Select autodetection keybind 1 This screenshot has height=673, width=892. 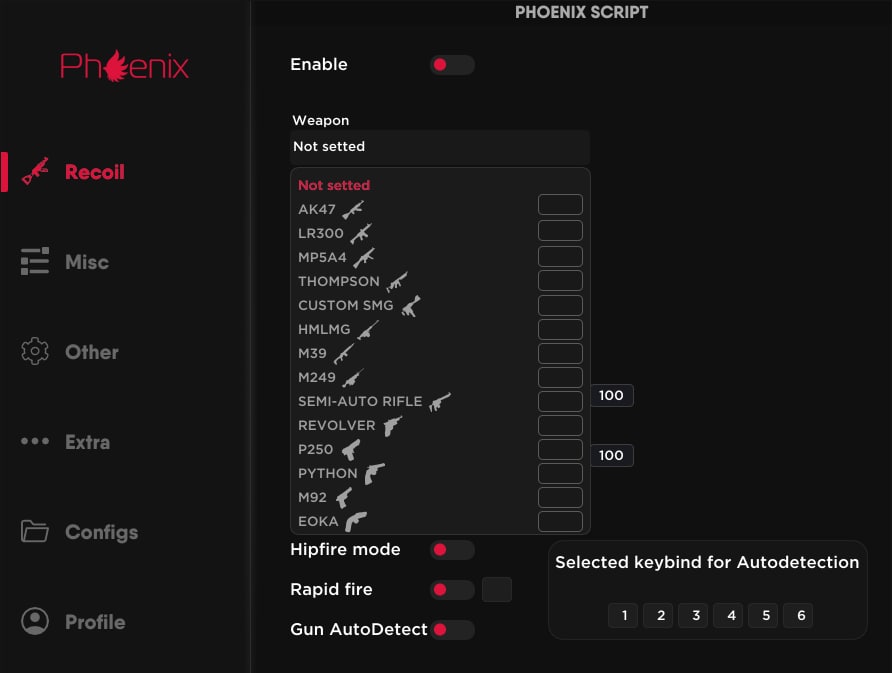pos(623,615)
